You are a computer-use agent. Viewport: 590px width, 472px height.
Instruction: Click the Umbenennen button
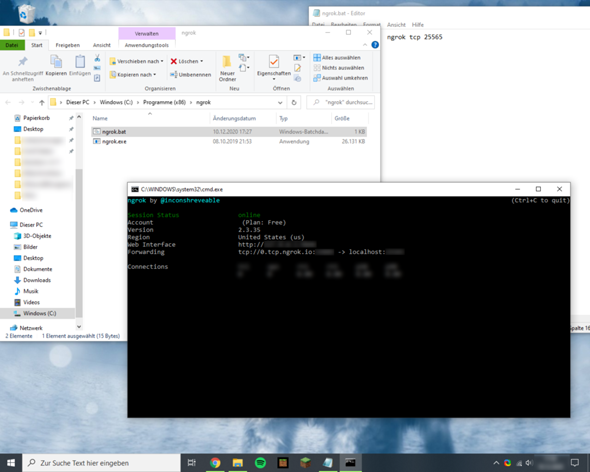[190, 75]
